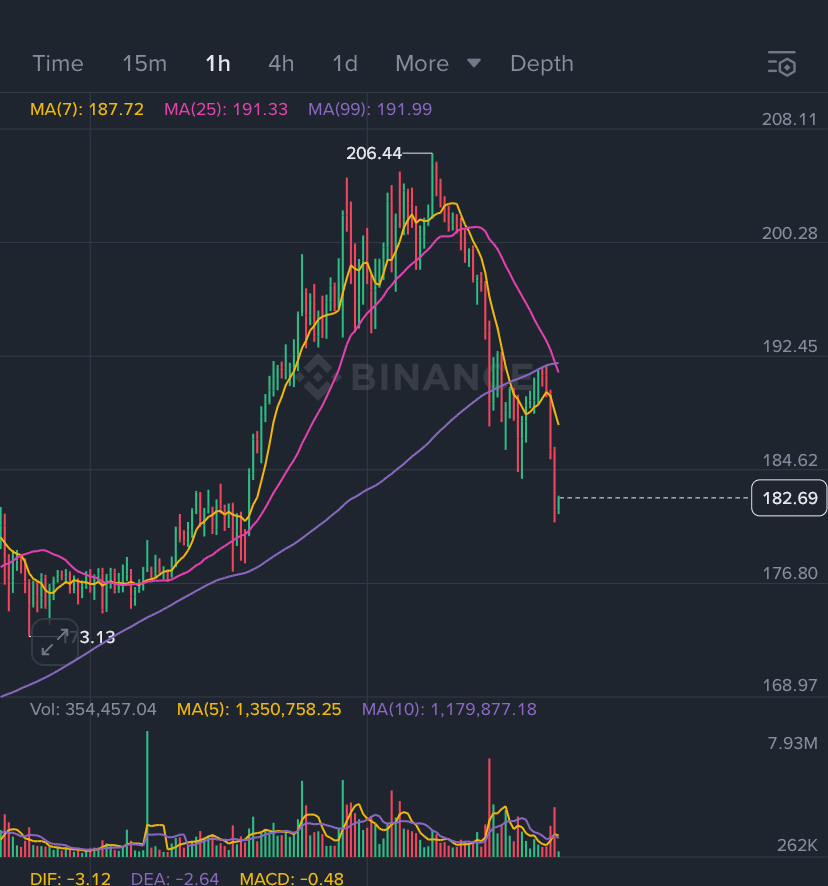Select the 1h interval tab

(x=218, y=63)
